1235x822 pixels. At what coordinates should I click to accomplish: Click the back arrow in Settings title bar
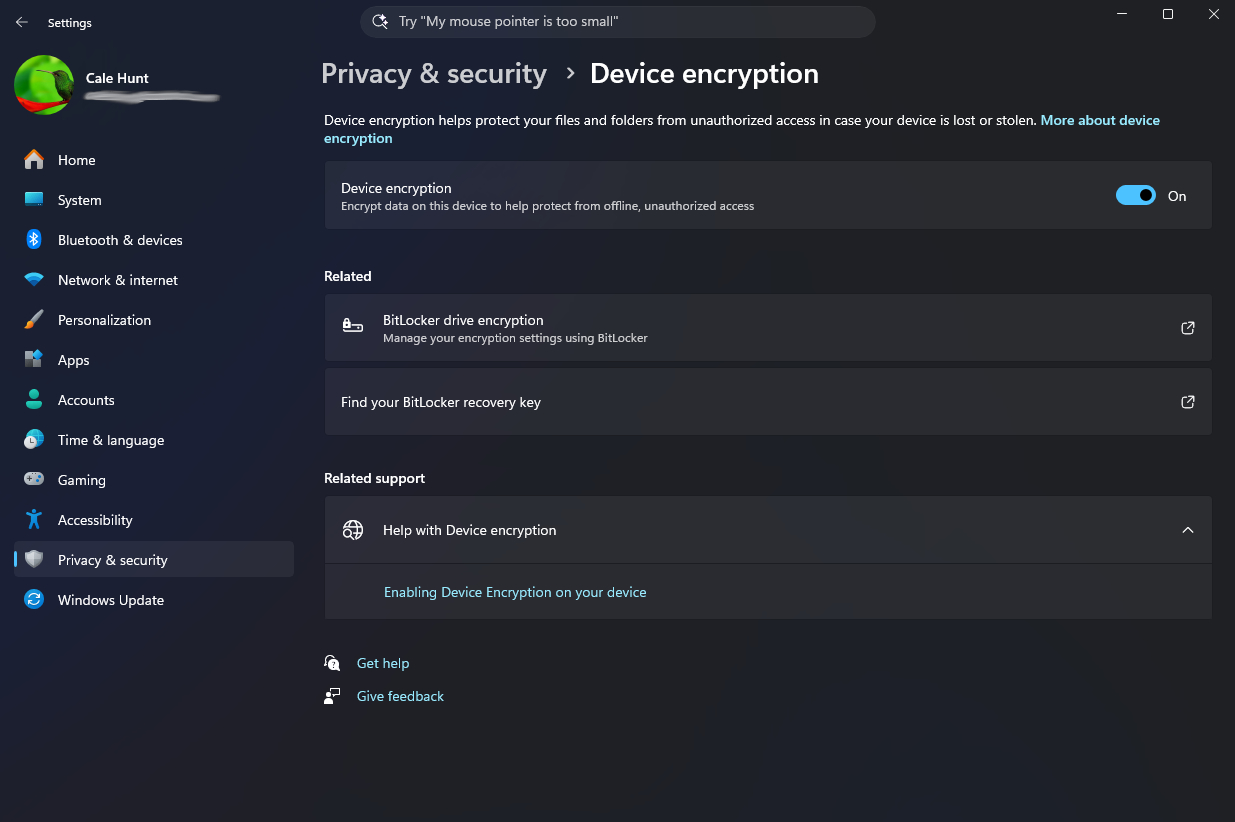tap(22, 22)
